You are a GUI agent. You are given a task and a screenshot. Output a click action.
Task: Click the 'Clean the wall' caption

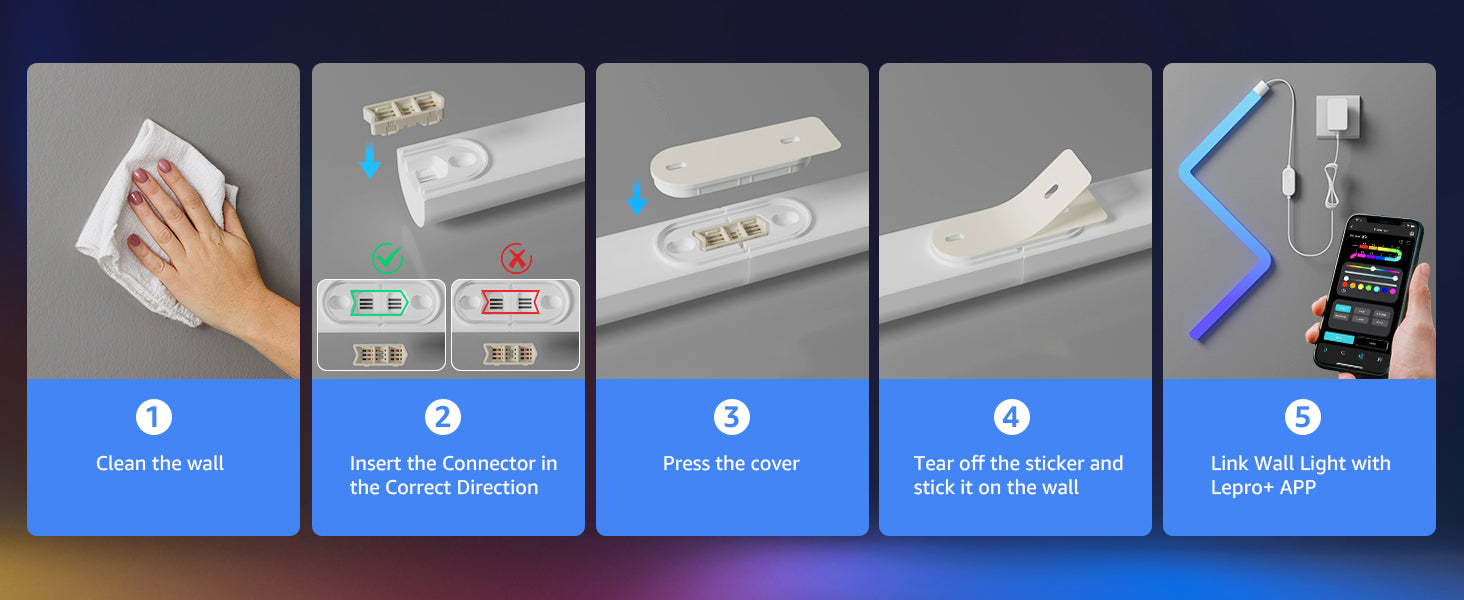point(160,464)
